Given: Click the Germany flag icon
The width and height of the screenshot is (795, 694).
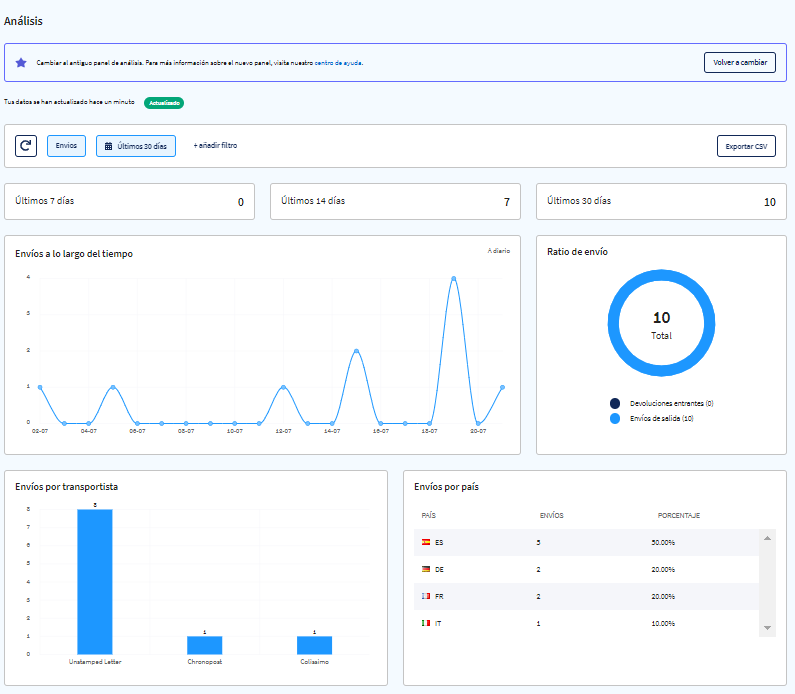Looking at the screenshot, I should [x=426, y=569].
